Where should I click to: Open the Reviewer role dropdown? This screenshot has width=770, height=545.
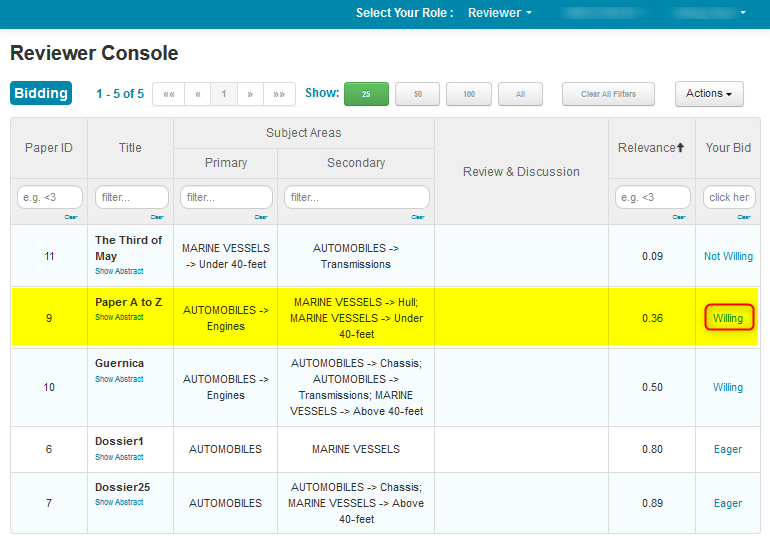[x=500, y=13]
